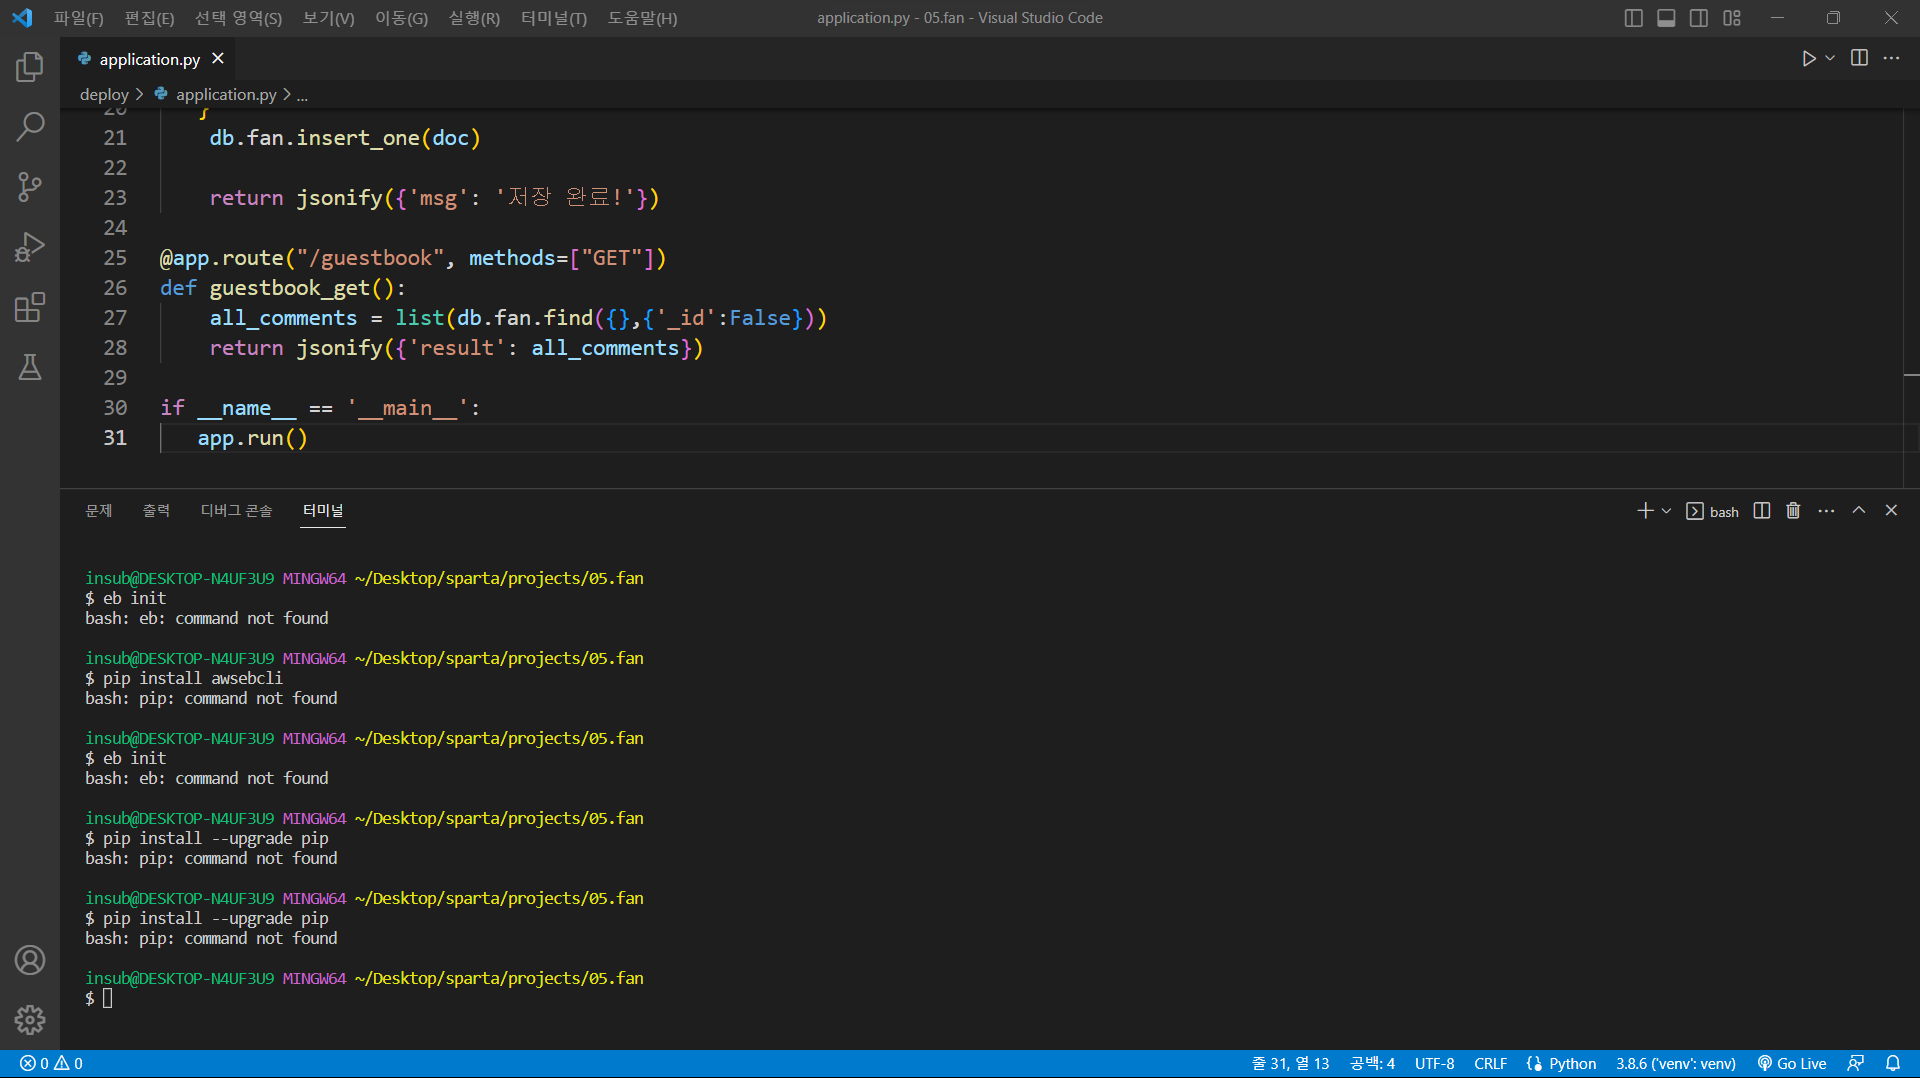
Task: Open the 편집(E) menu
Action: point(150,18)
